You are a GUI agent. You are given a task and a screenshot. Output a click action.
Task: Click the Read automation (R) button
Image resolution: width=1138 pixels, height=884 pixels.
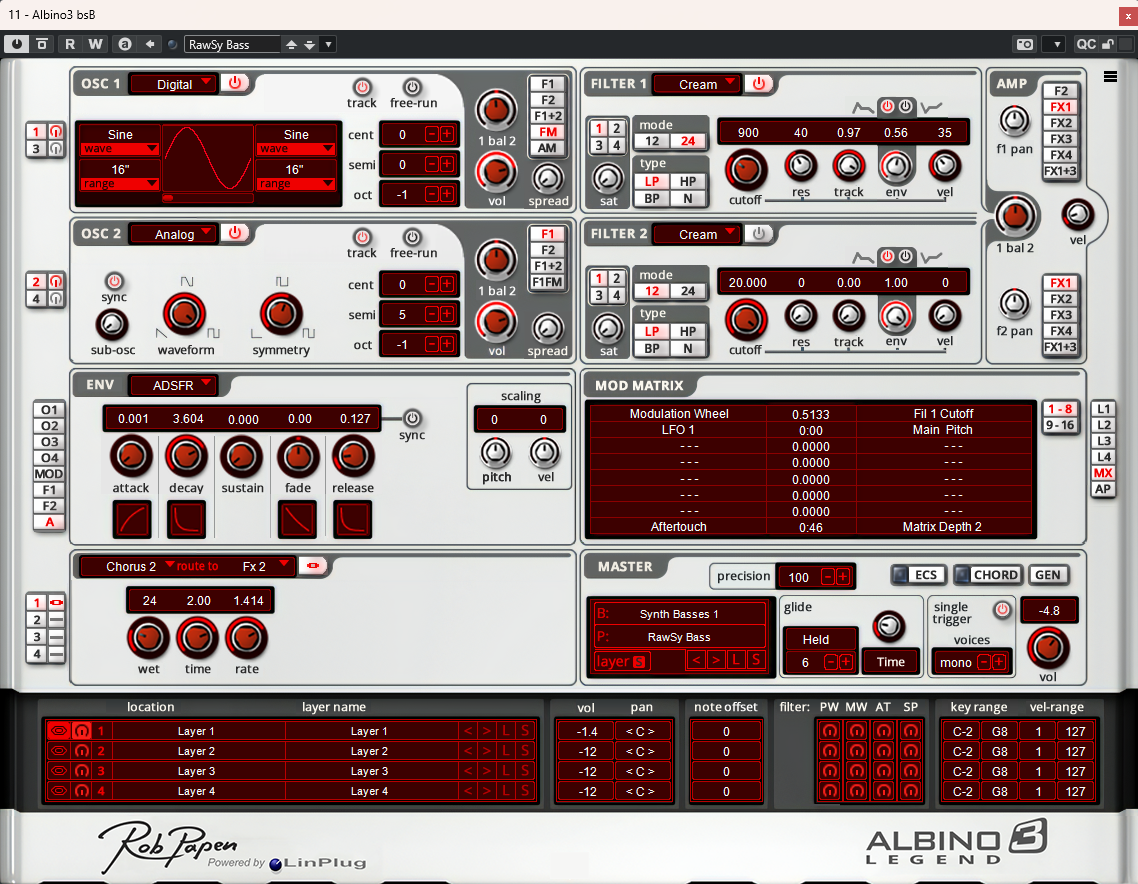pos(70,44)
